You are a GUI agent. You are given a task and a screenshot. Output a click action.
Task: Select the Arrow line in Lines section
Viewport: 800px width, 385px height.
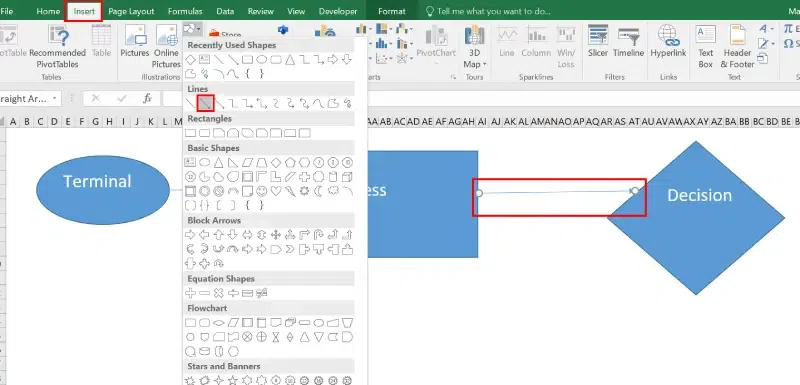tap(206, 104)
